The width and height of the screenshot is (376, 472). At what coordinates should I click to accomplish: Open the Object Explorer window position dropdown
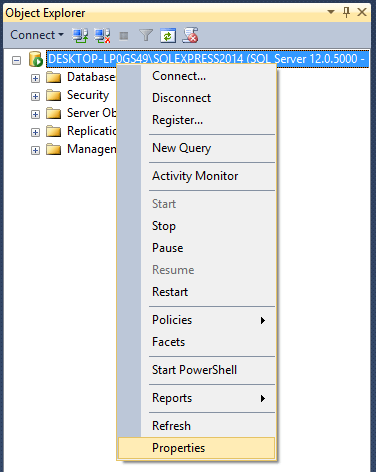point(331,12)
